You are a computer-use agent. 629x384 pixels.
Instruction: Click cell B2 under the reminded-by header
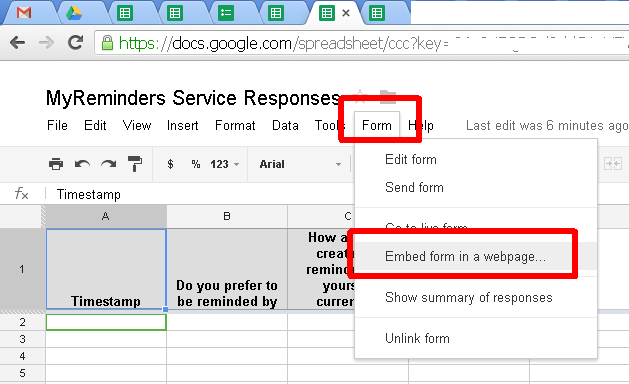click(x=227, y=322)
